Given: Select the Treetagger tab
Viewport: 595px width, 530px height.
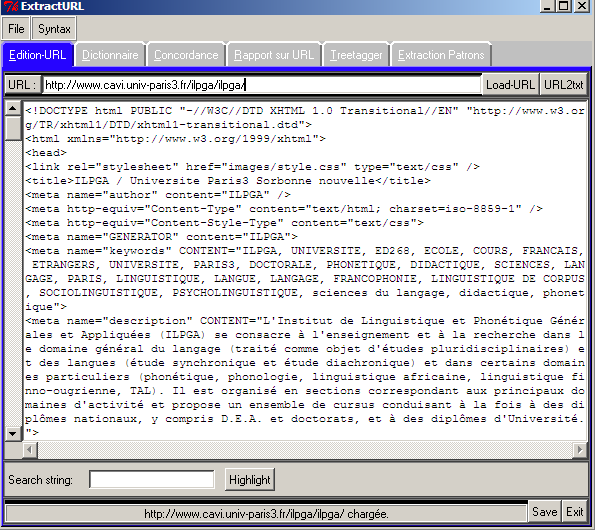Looking at the screenshot, I should 356,55.
